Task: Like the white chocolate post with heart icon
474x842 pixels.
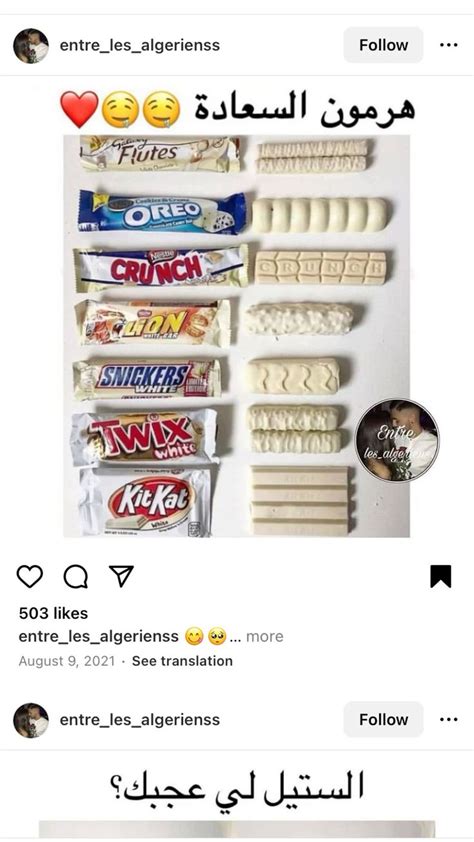Action: coord(30,576)
